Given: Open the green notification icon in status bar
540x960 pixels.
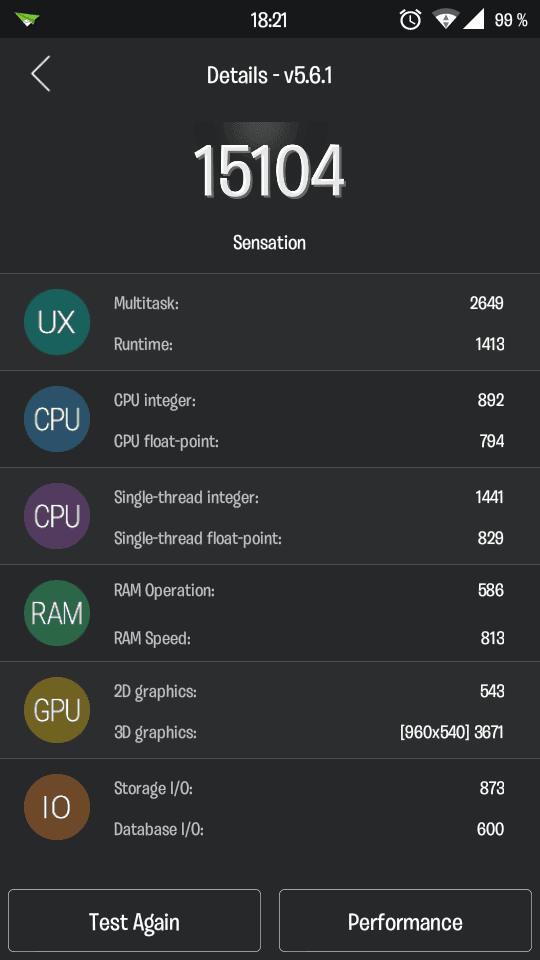Looking at the screenshot, I should click(28, 20).
